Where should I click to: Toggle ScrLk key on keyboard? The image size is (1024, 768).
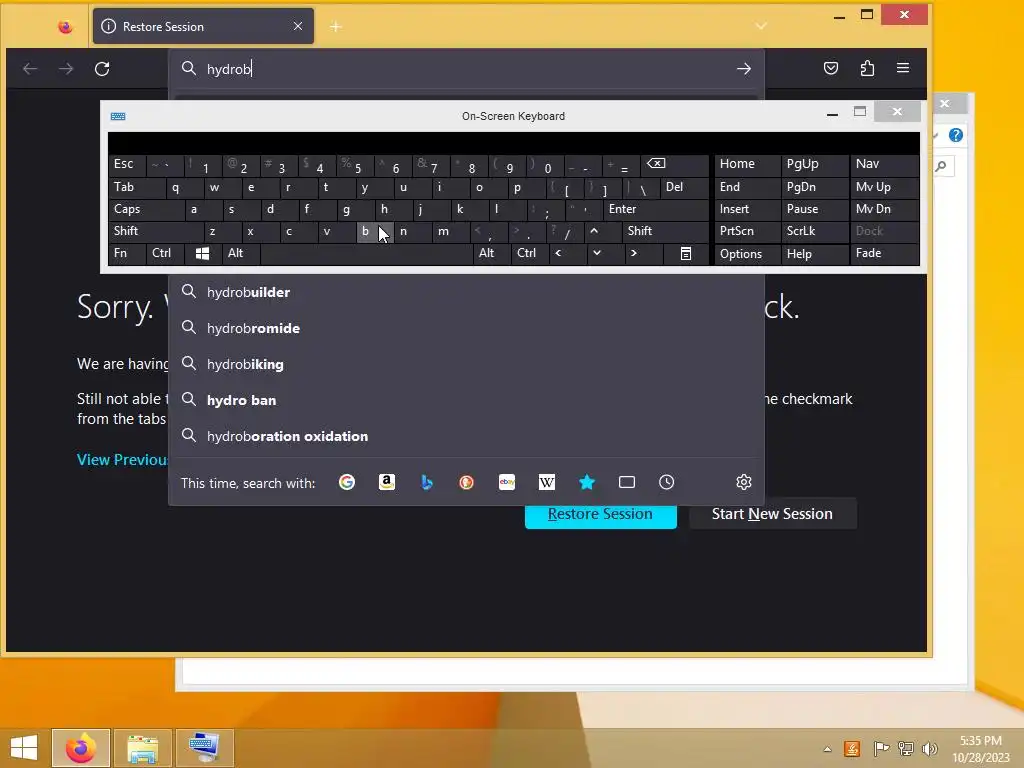814,231
